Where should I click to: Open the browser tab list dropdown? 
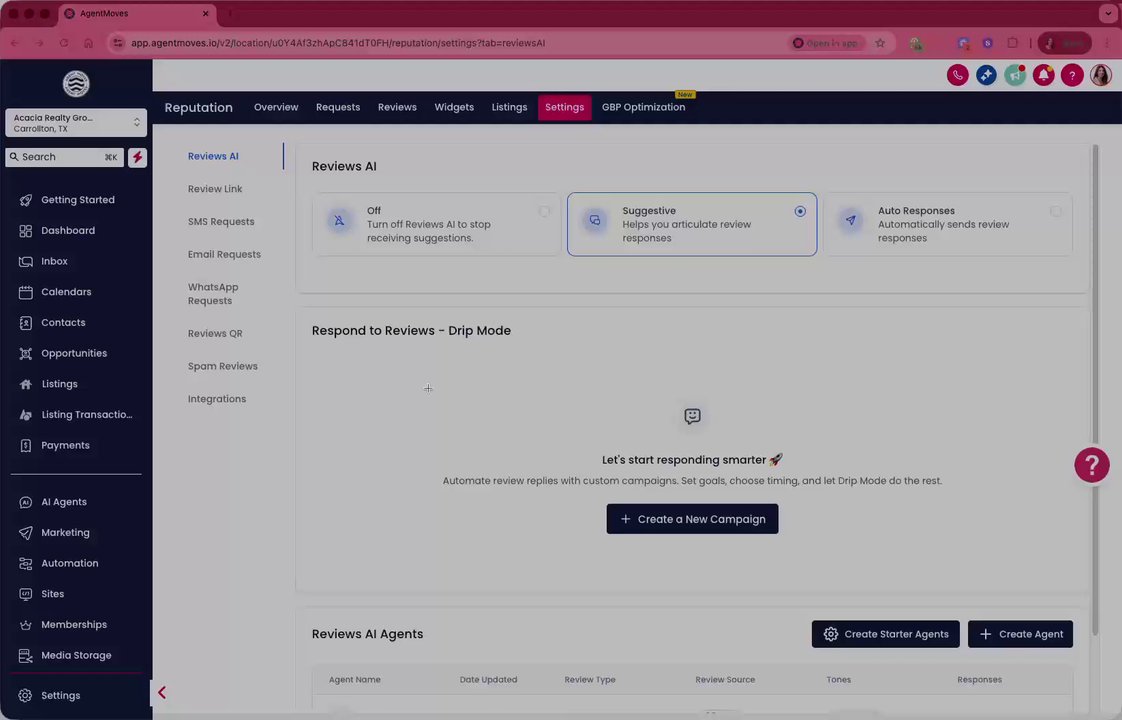1108,14
